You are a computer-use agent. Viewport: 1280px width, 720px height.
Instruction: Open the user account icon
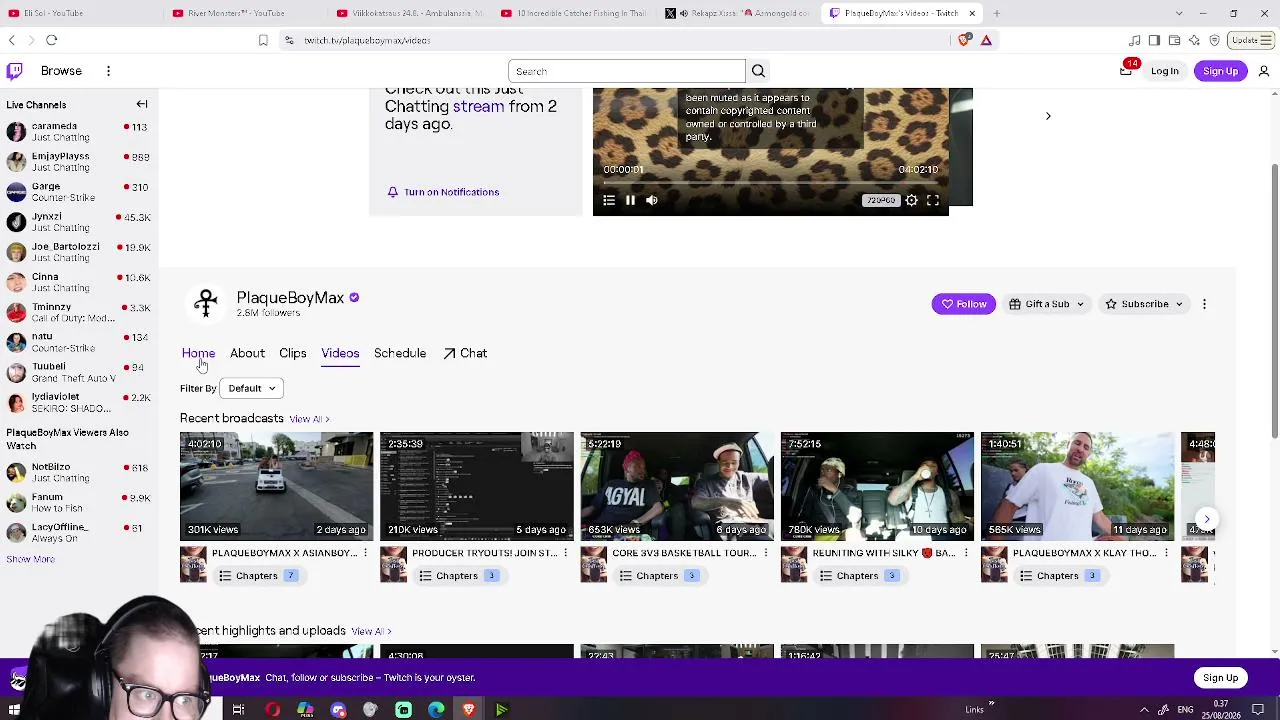[1264, 71]
